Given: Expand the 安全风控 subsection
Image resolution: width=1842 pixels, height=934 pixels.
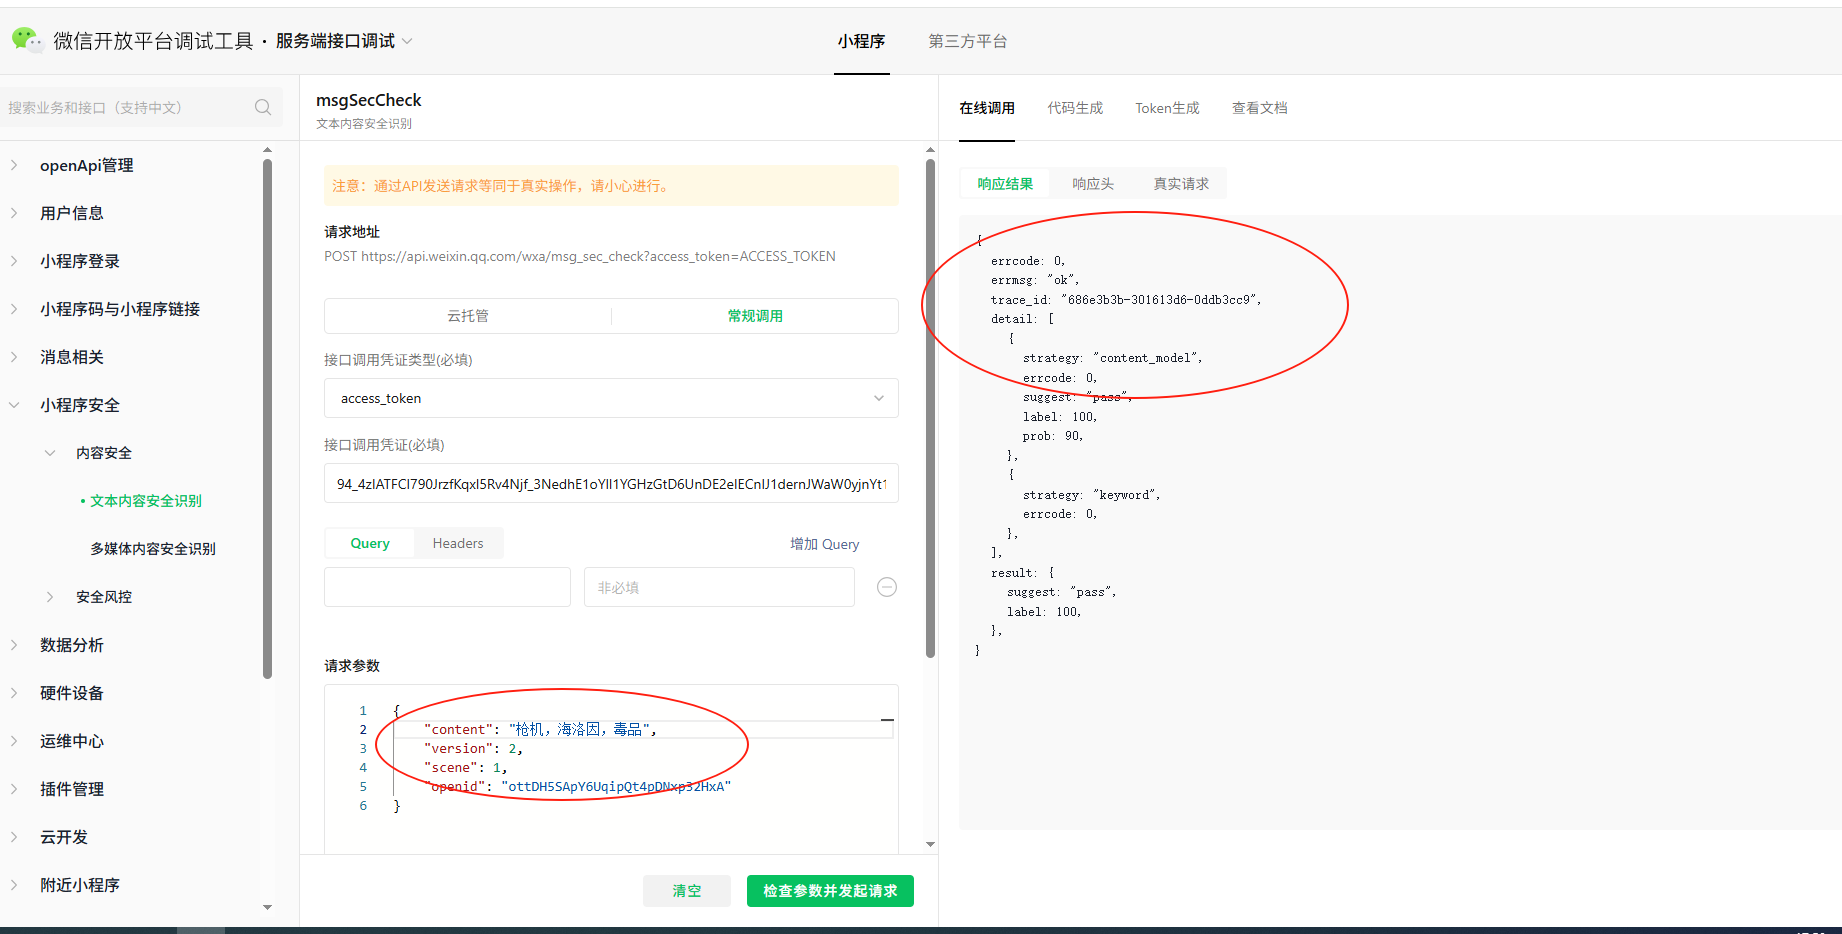Looking at the screenshot, I should pos(50,597).
